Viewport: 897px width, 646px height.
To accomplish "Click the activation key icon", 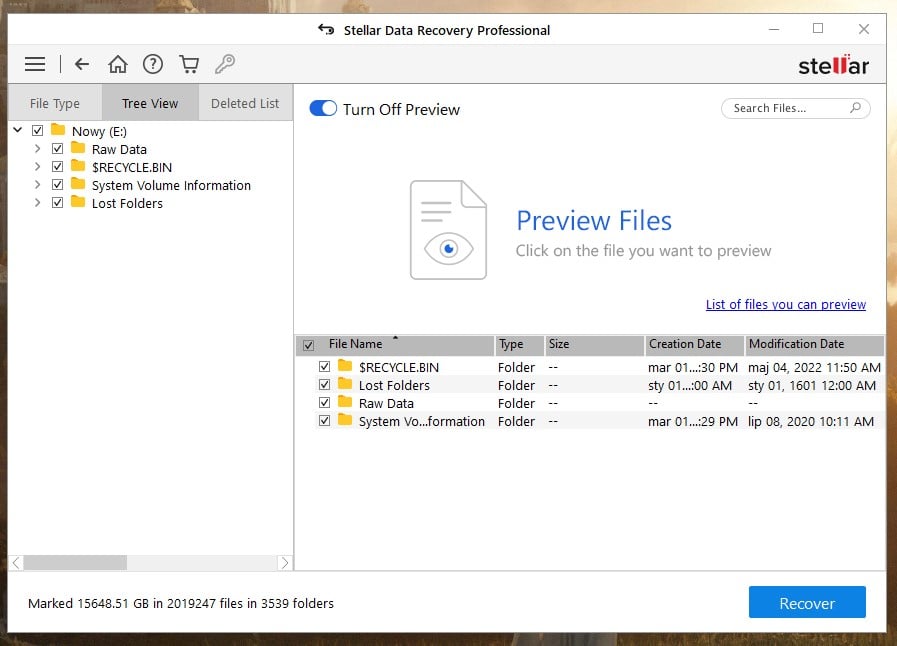I will (x=225, y=64).
